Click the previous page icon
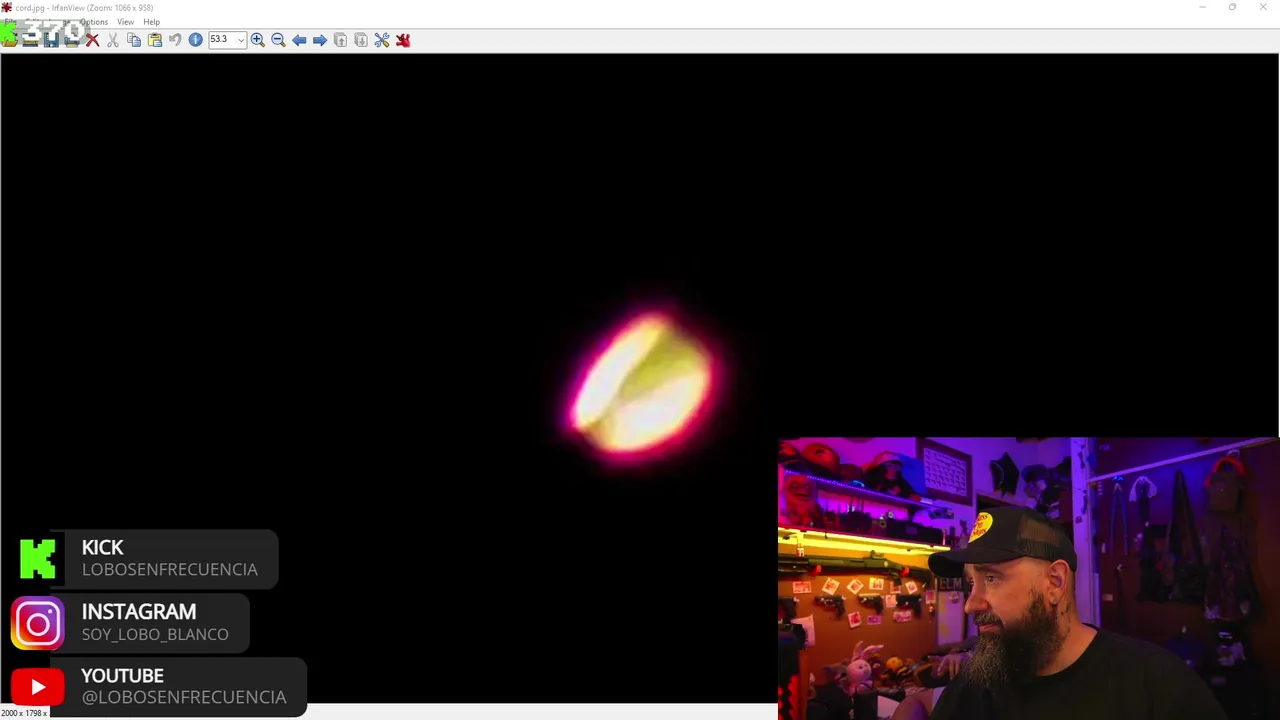This screenshot has width=1280, height=720. [340, 40]
